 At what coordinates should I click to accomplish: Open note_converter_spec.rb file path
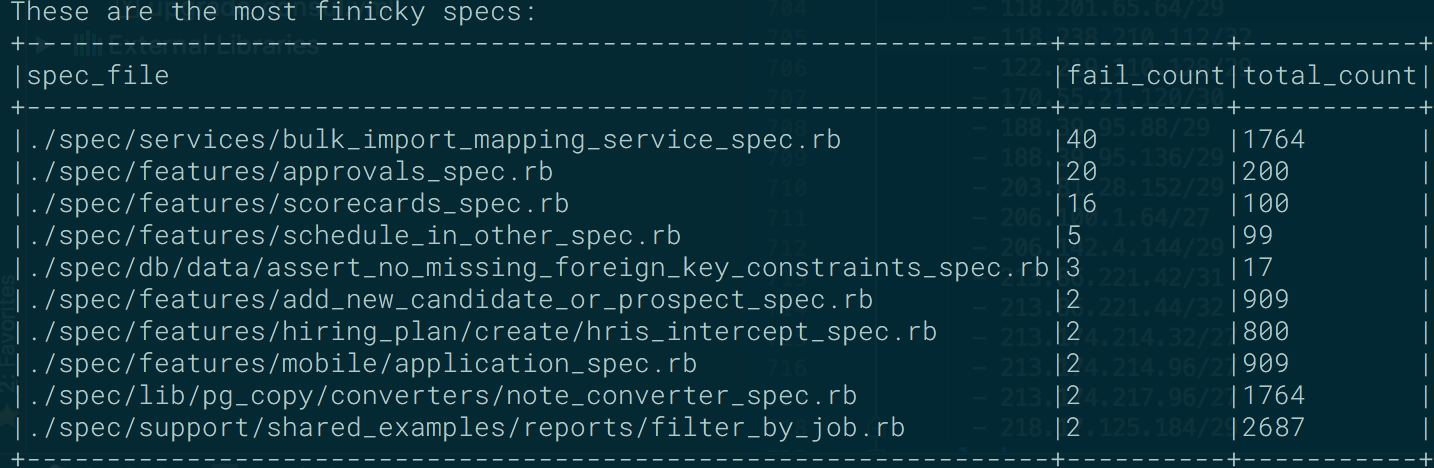[x=441, y=396]
